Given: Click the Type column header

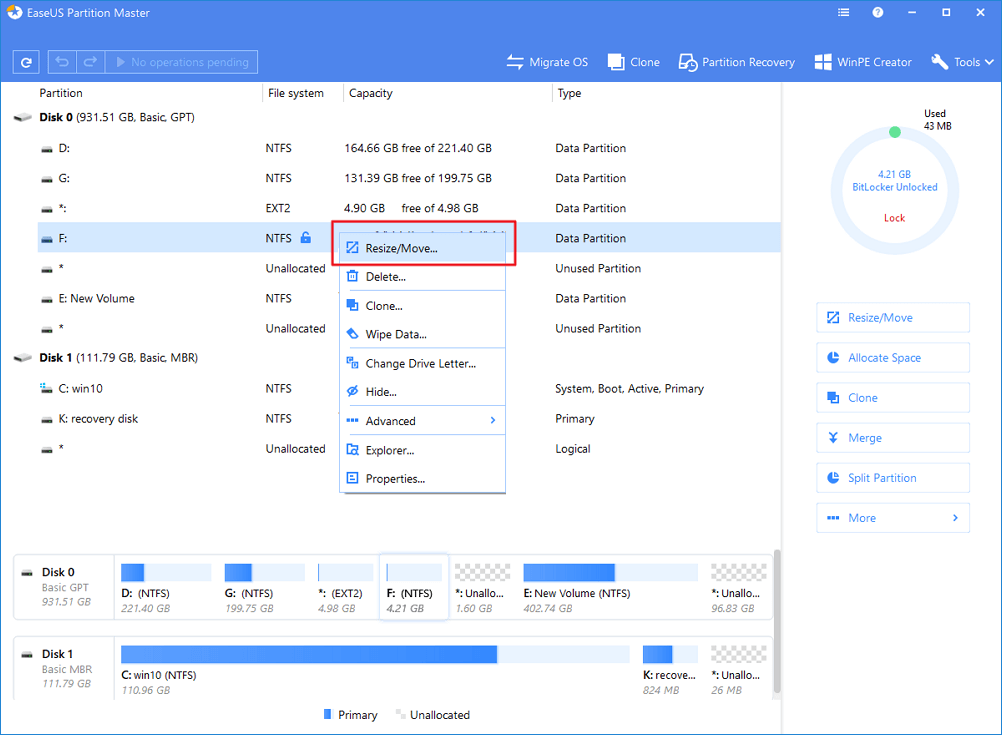Looking at the screenshot, I should (x=569, y=93).
